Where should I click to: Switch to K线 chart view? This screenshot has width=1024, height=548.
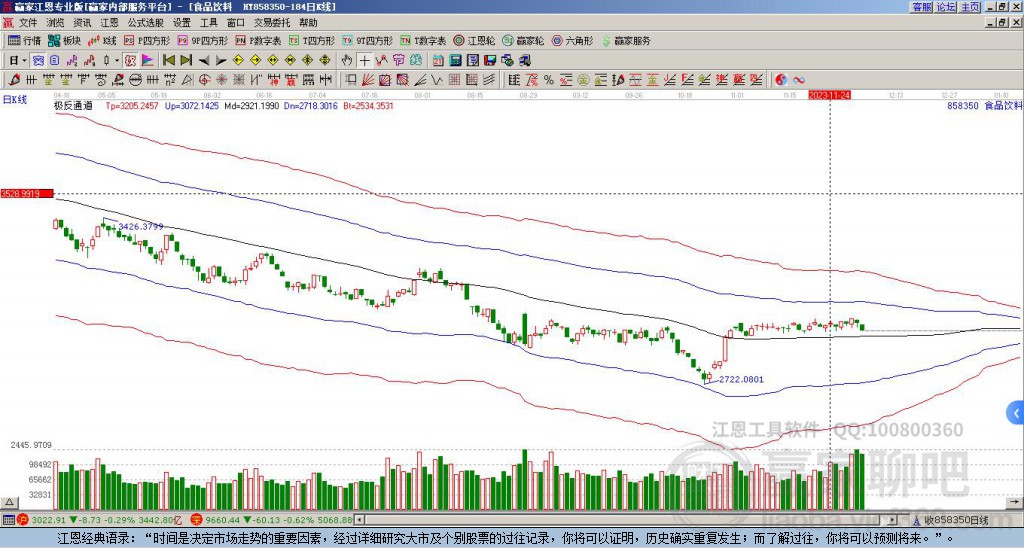pyautogui.click(x=102, y=40)
